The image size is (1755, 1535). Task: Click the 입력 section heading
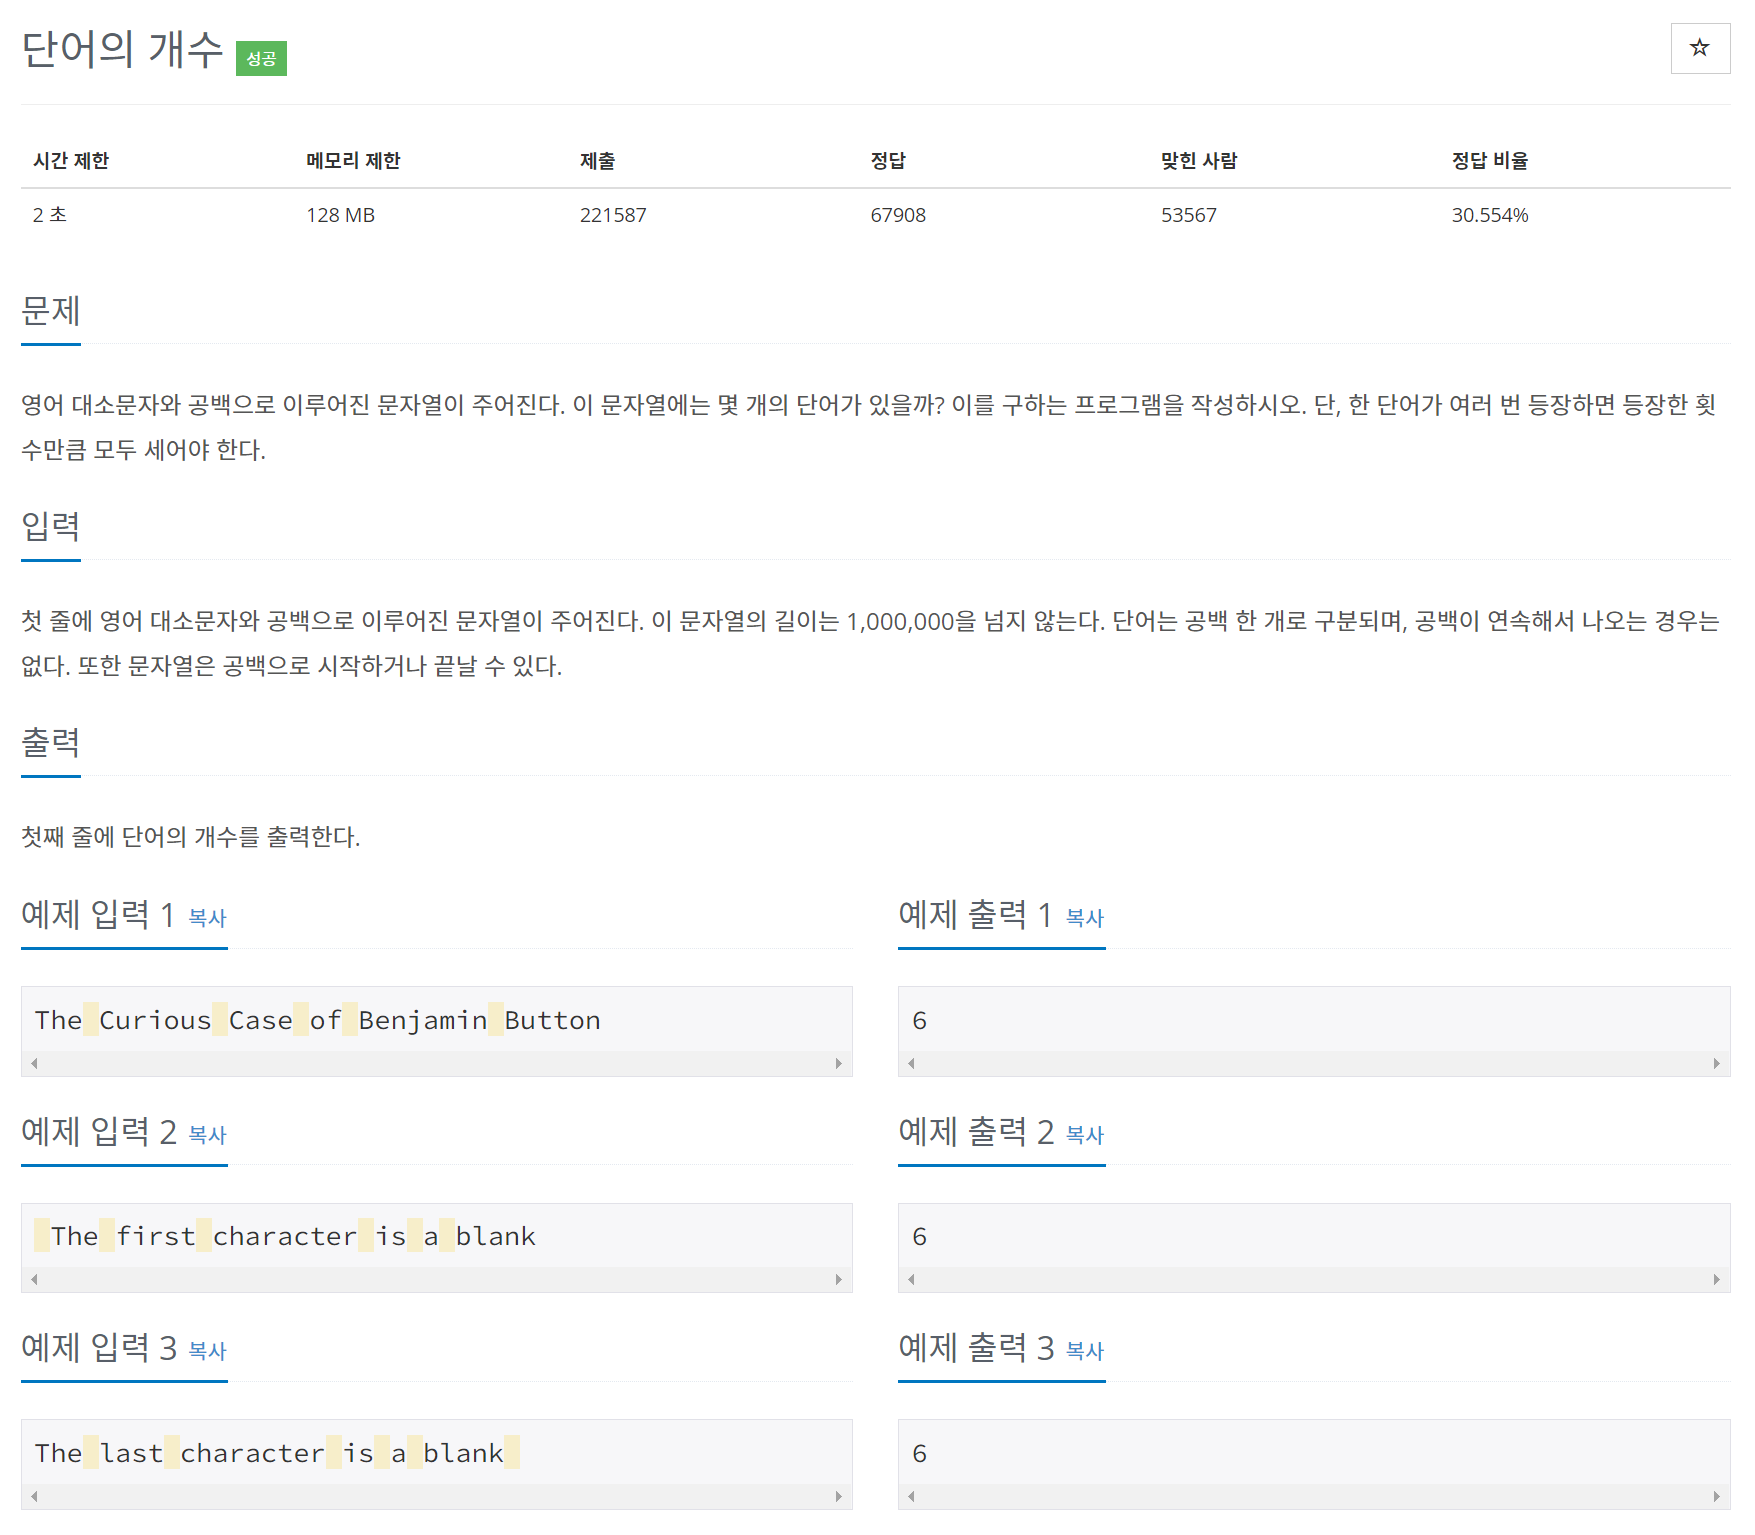(x=51, y=527)
